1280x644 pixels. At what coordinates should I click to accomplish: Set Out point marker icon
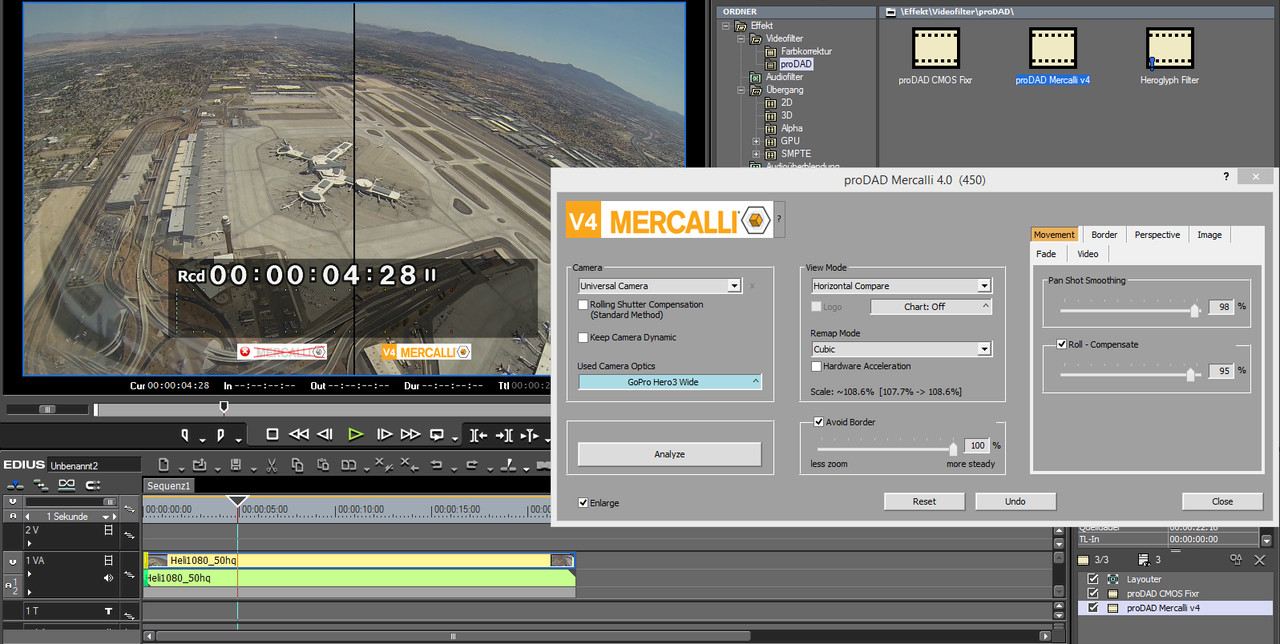(221, 435)
